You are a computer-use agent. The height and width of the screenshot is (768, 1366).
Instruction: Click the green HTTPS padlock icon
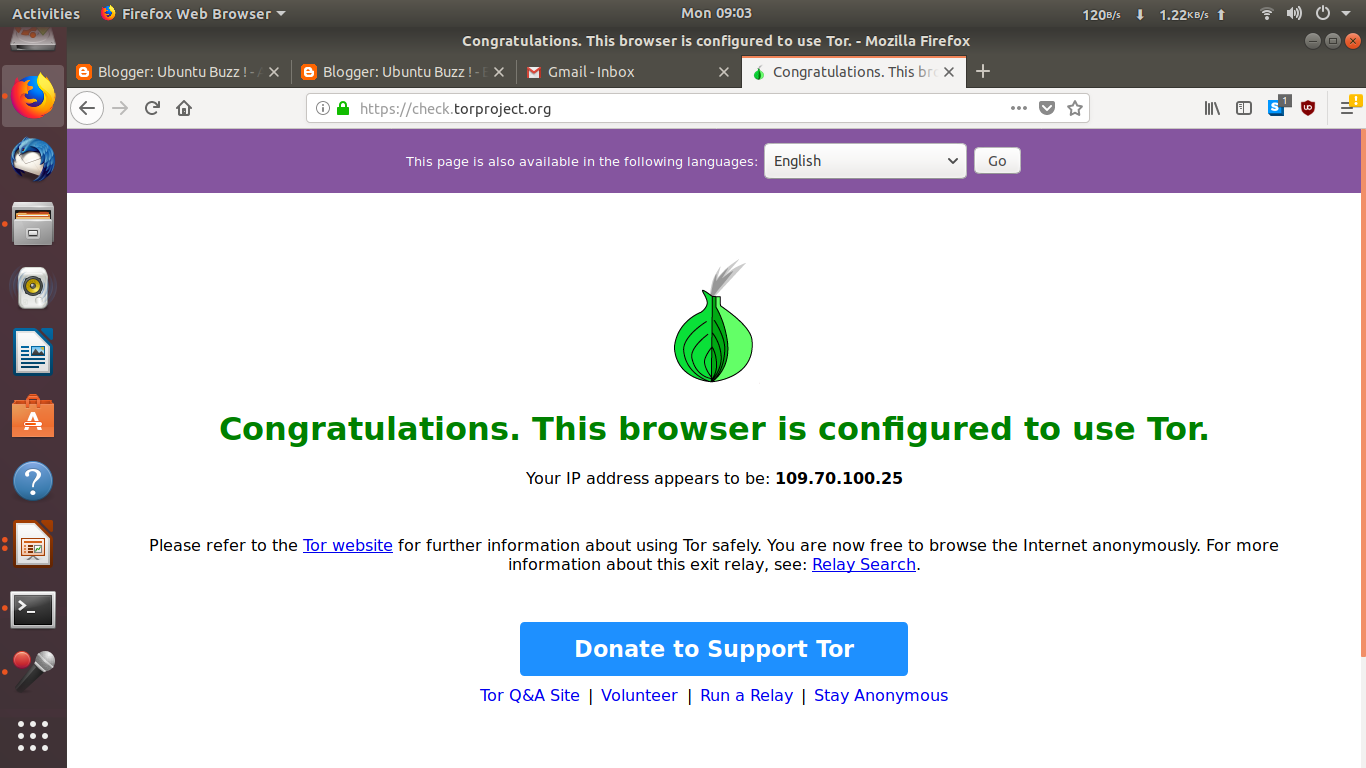click(343, 108)
